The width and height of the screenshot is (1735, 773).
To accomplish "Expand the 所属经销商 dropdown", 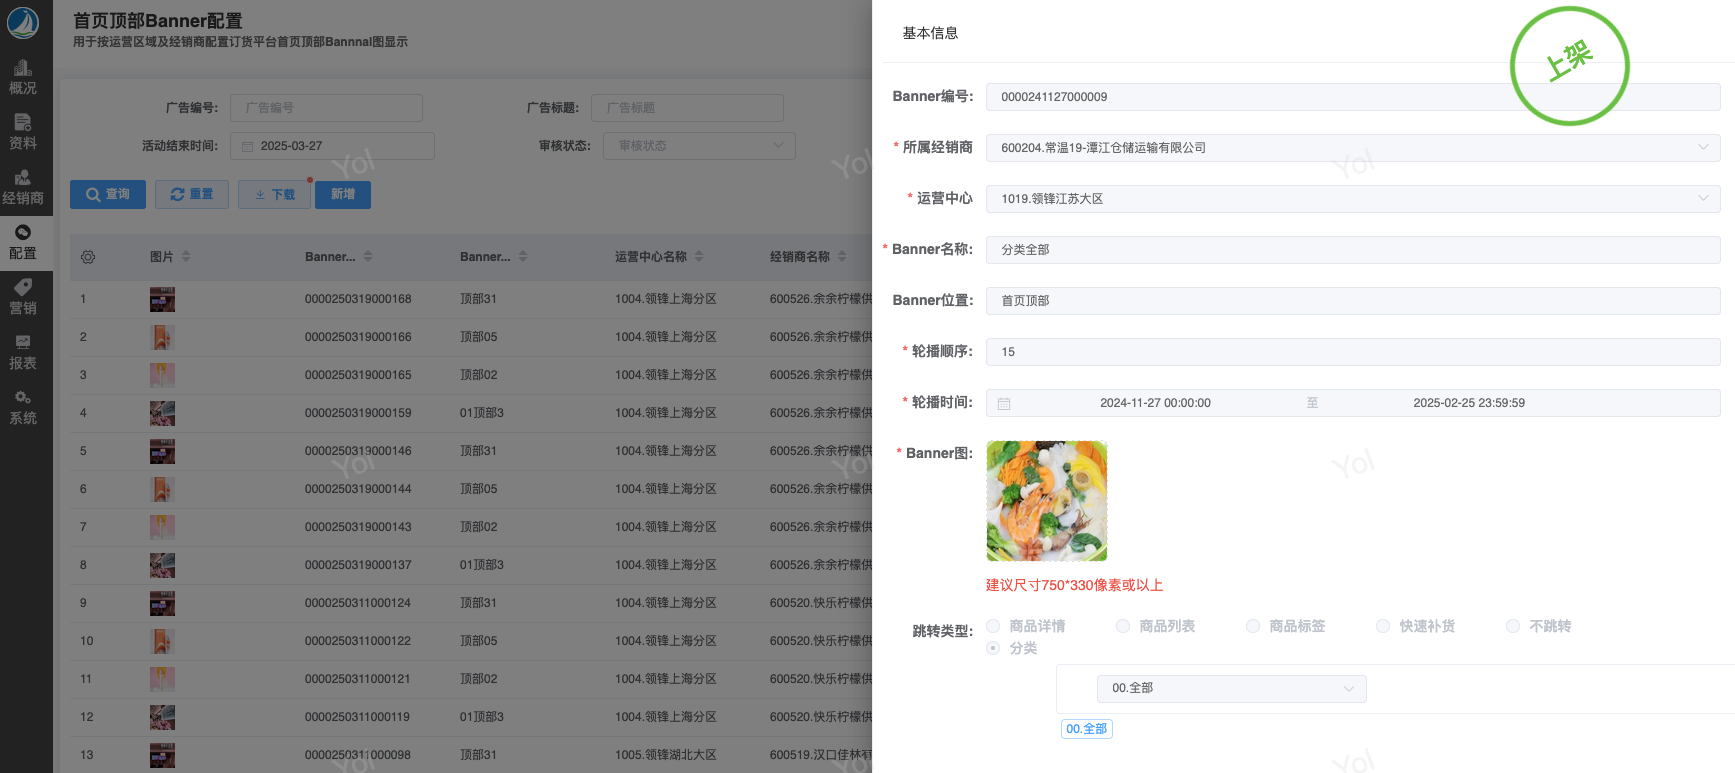I will tap(1352, 148).
